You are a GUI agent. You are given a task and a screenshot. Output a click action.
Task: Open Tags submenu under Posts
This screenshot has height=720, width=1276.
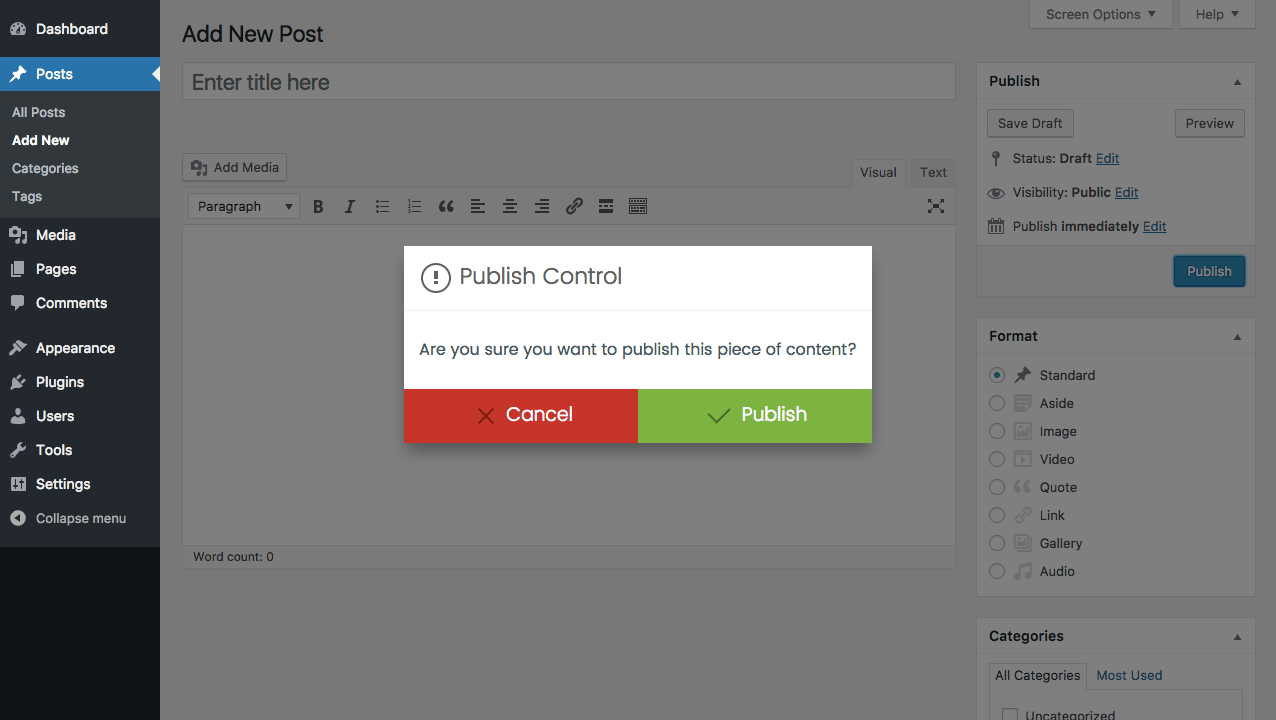coord(27,196)
